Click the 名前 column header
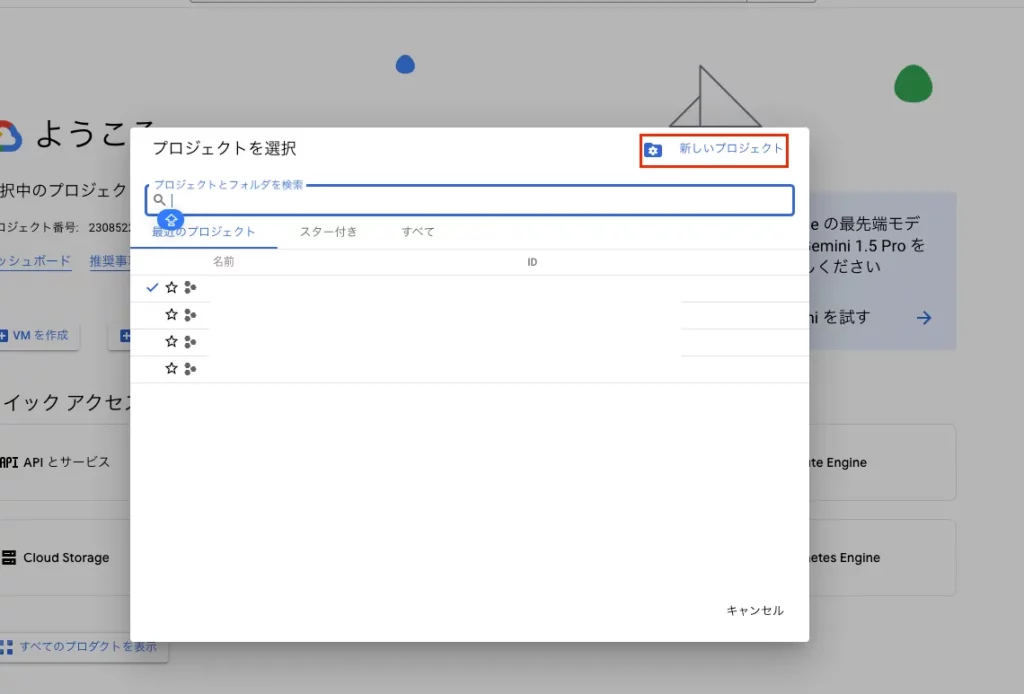1024x694 pixels. click(x=222, y=261)
